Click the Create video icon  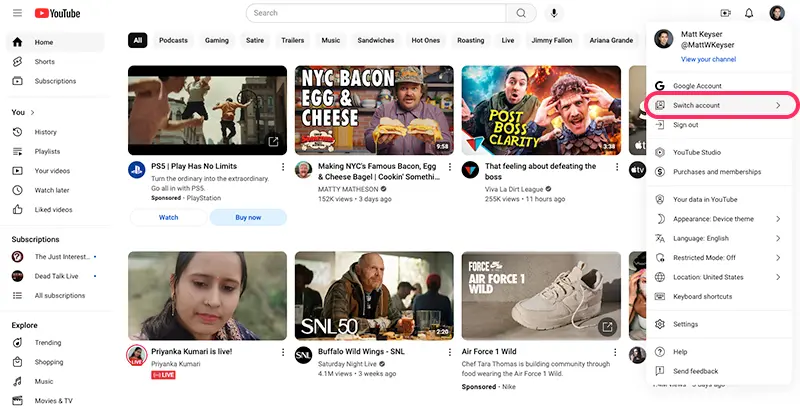pos(725,13)
